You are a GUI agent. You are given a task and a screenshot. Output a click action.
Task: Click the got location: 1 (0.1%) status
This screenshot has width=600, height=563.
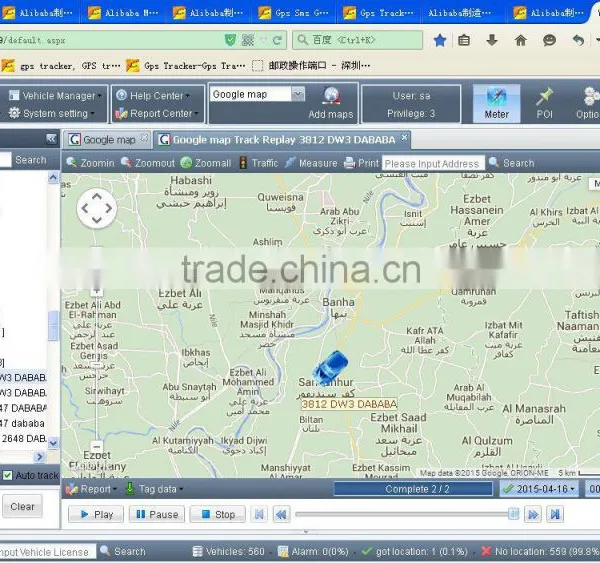(415, 552)
